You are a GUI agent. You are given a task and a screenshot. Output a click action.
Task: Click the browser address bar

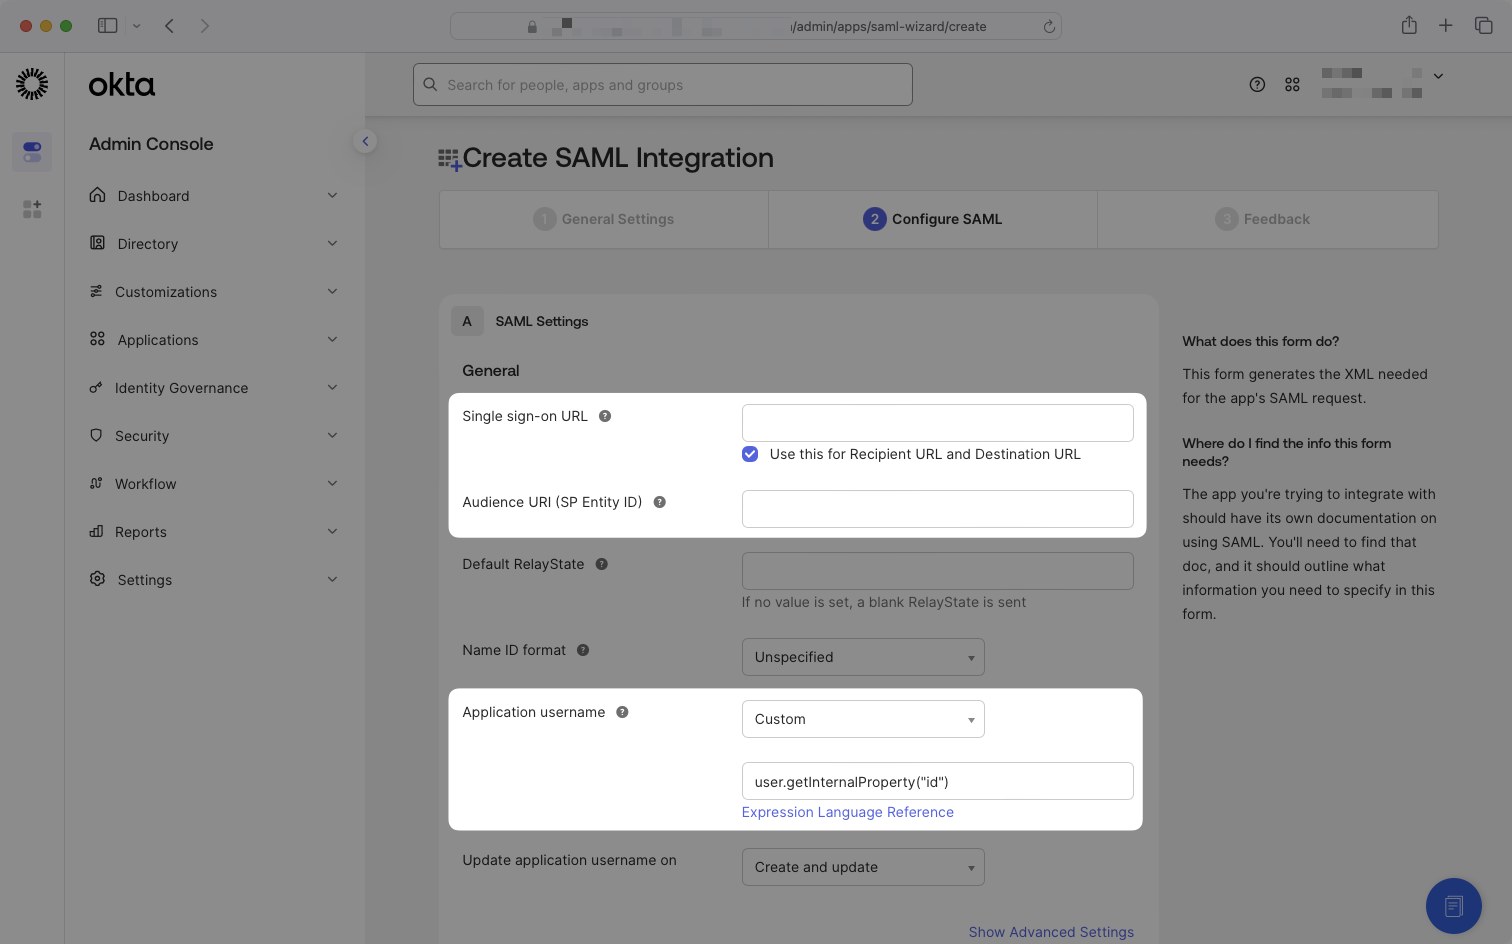point(756,26)
